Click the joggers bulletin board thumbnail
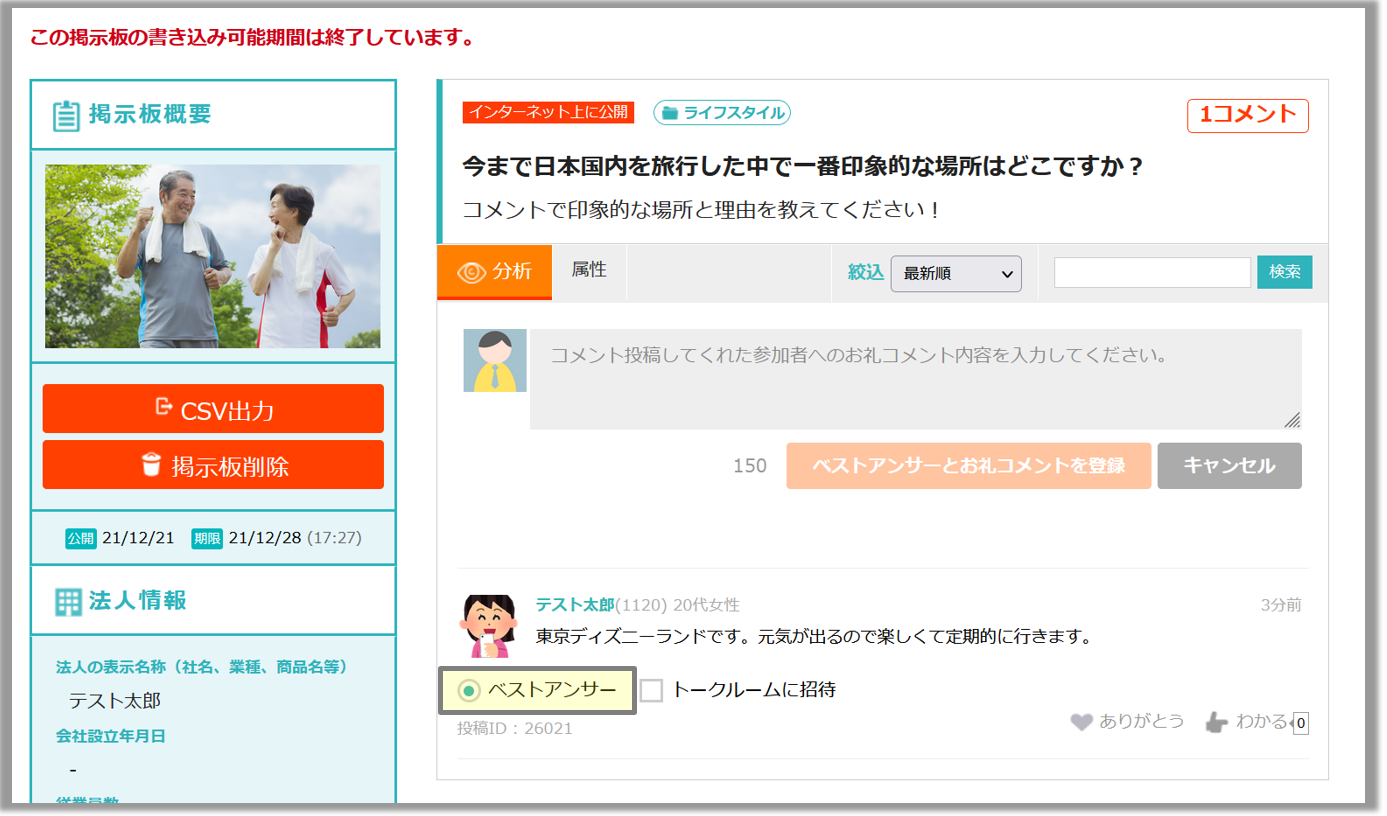 213,256
